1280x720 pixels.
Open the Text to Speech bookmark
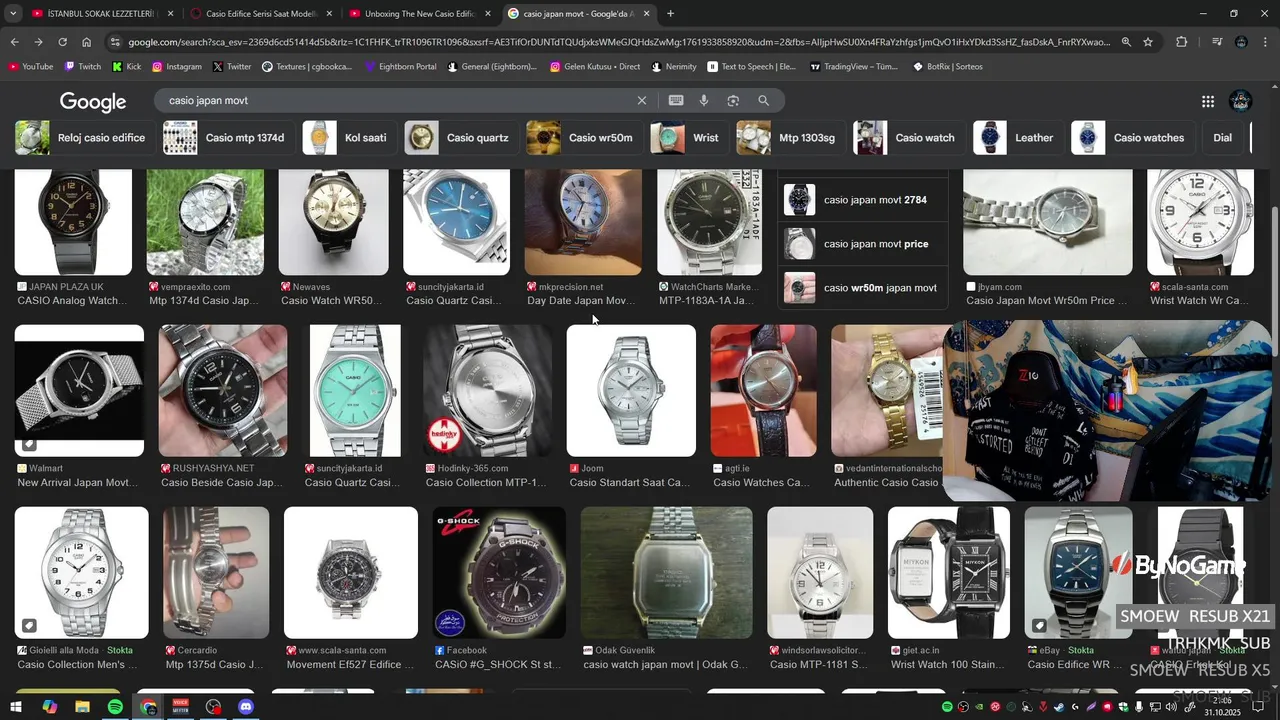(x=751, y=67)
